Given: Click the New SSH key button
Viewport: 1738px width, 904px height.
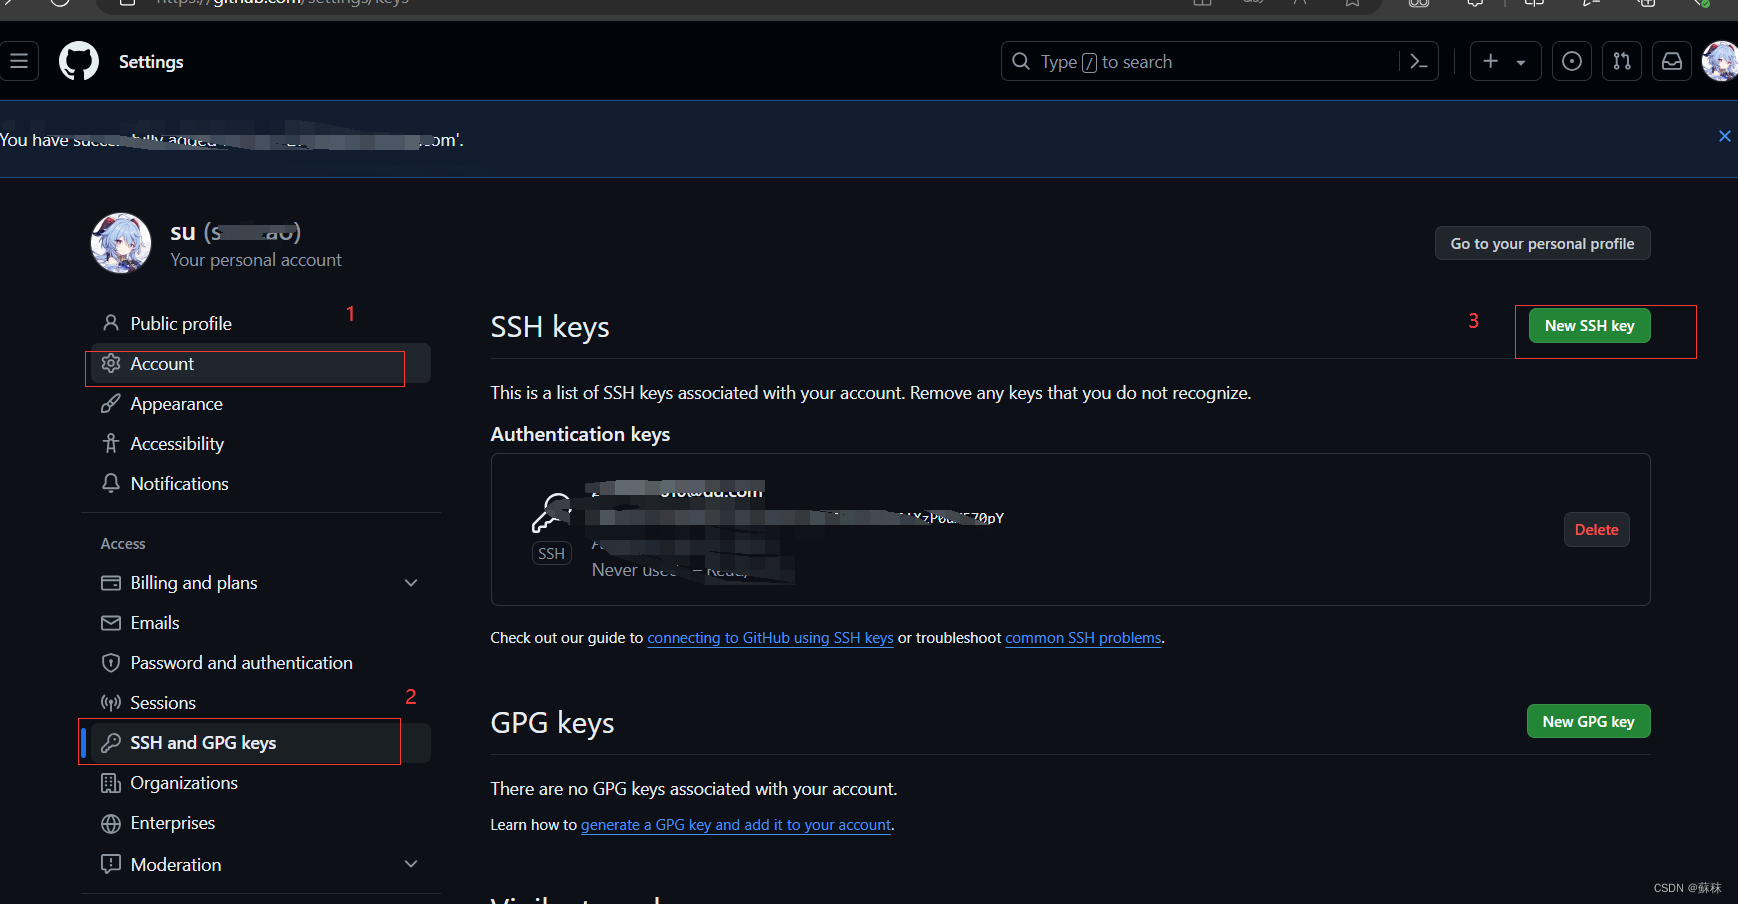Looking at the screenshot, I should (x=1589, y=326).
